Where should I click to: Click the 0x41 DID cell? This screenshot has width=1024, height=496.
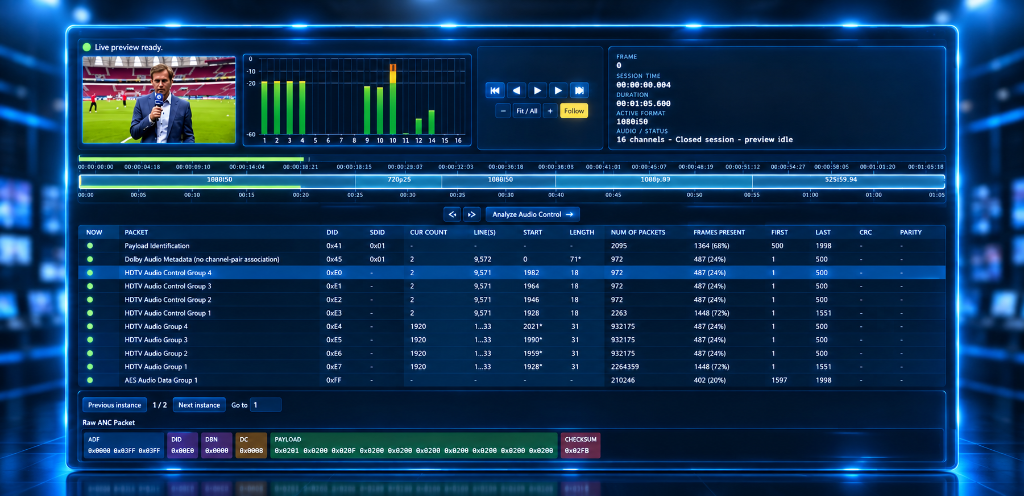point(333,246)
